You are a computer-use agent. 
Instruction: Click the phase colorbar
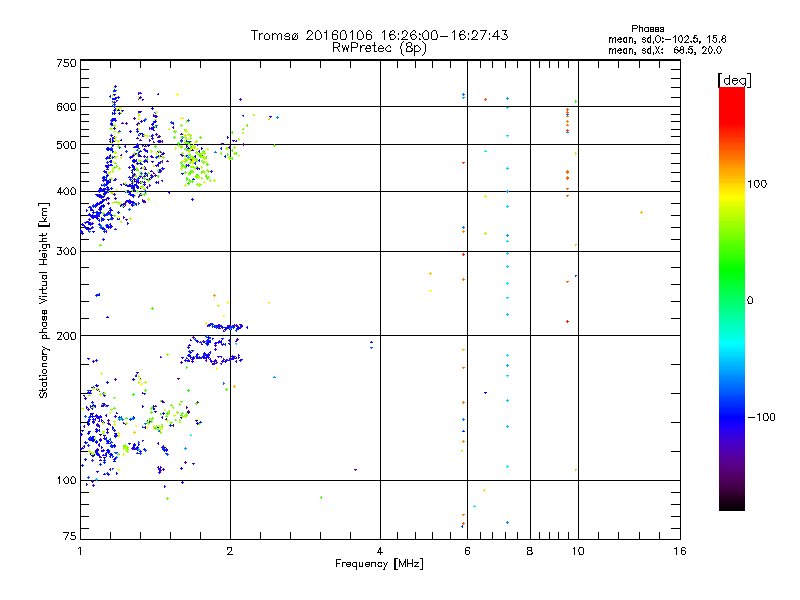tap(732, 298)
